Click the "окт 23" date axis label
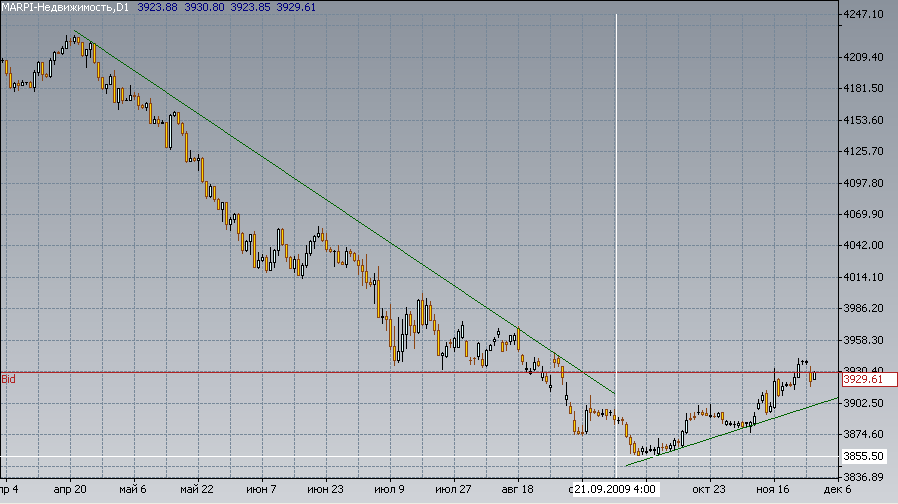 point(709,490)
